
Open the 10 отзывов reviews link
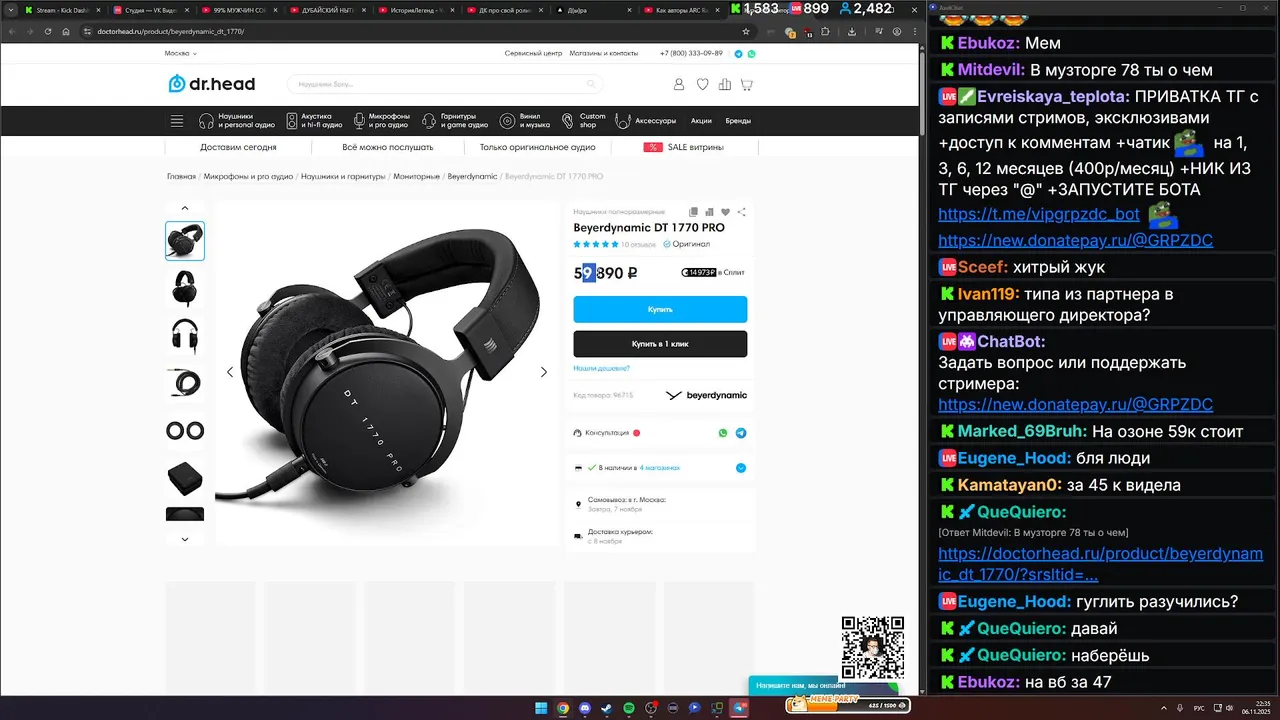tap(638, 244)
